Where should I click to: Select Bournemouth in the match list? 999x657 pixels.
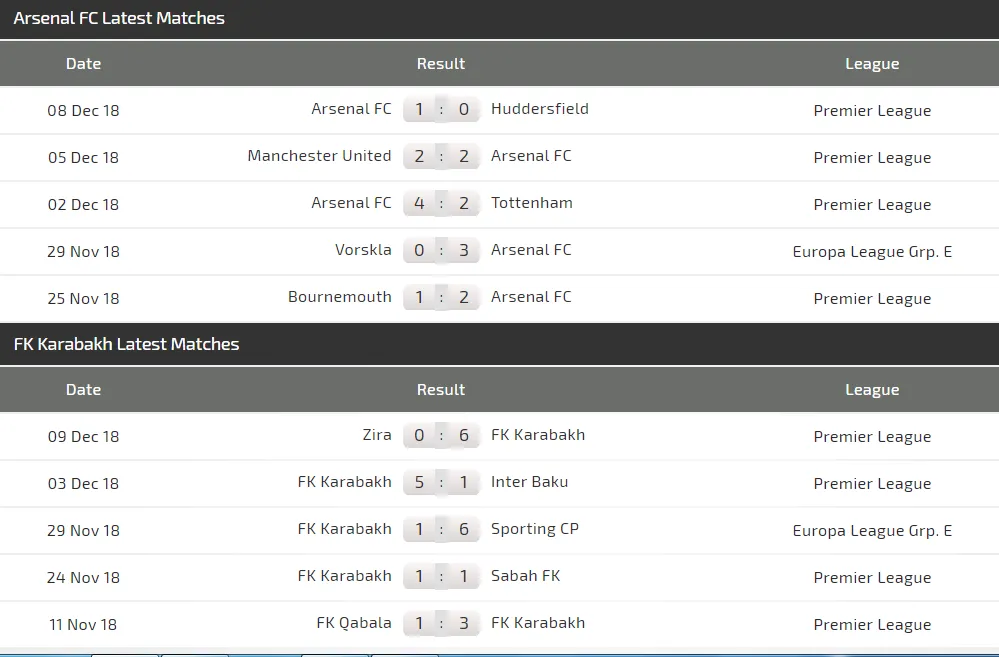pyautogui.click(x=340, y=296)
